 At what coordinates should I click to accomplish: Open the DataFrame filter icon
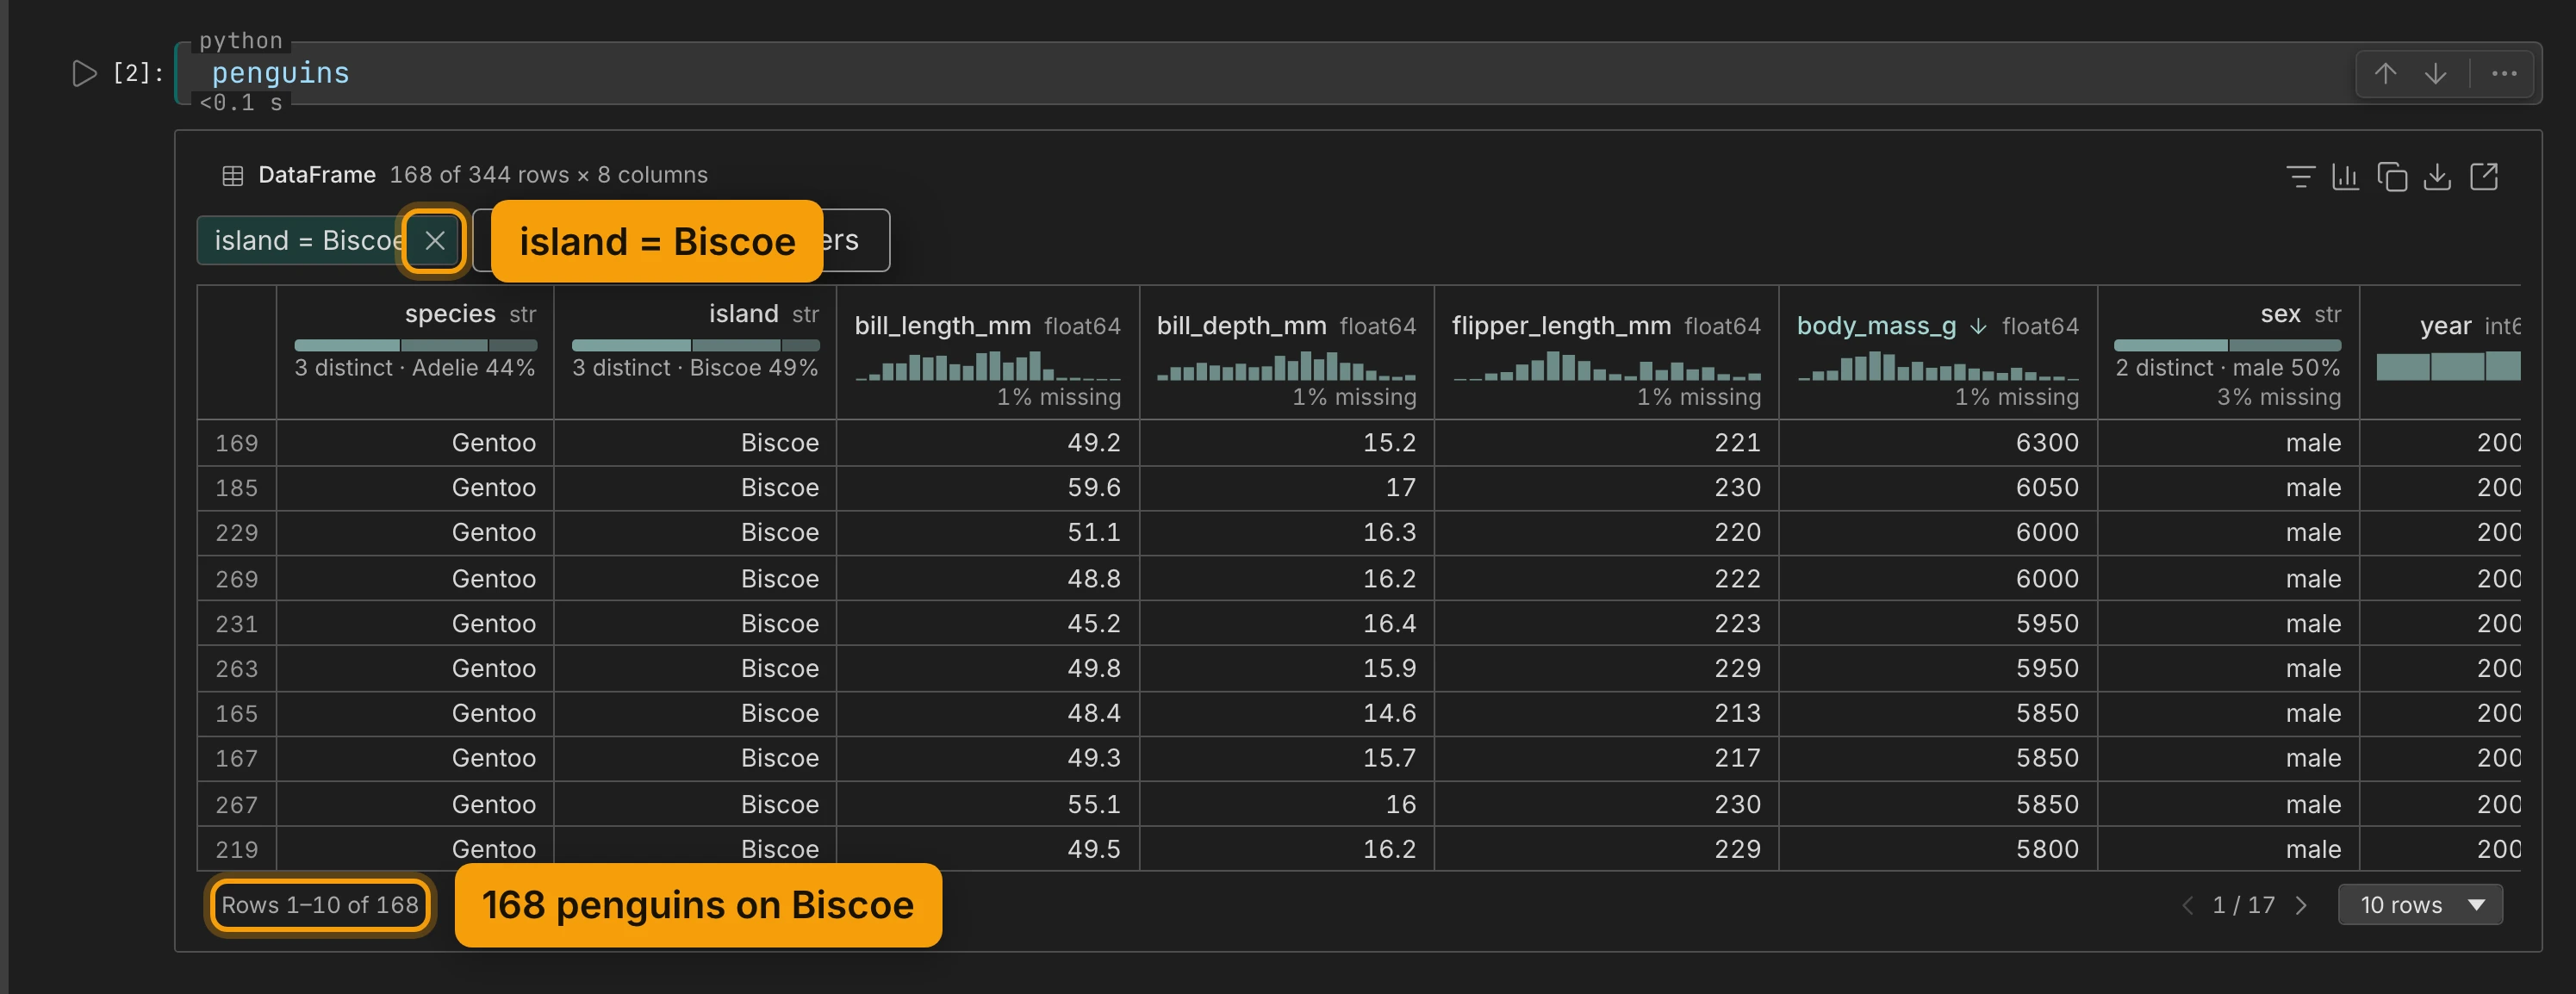coord(2300,177)
